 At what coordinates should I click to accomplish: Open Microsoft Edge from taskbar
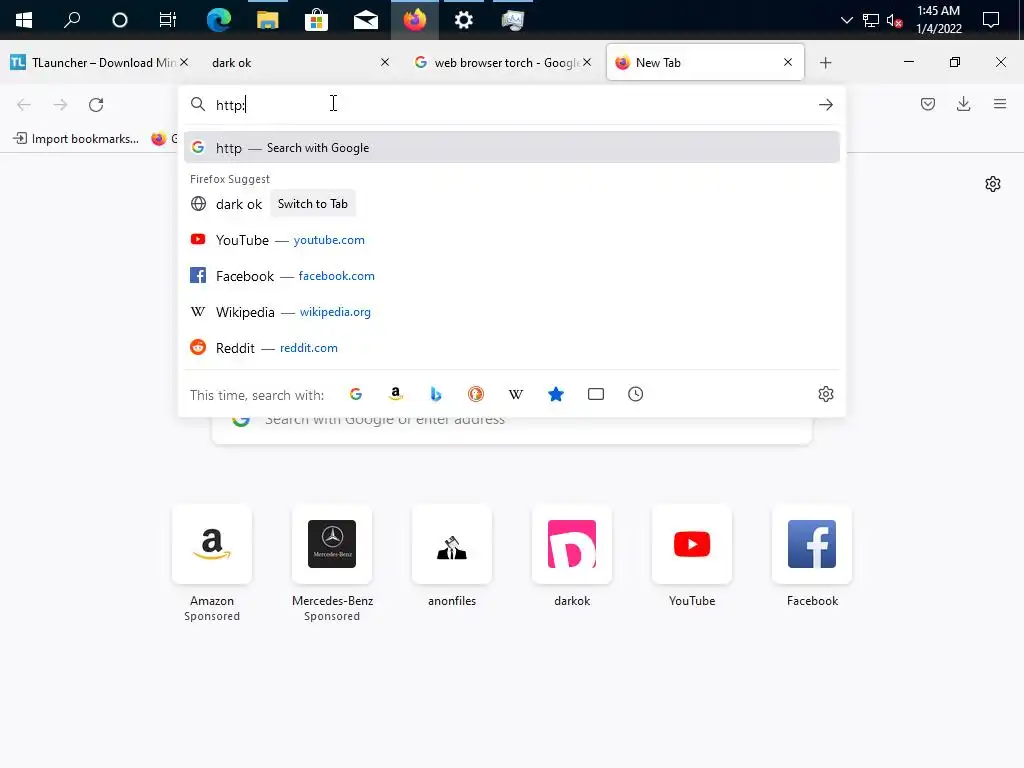point(219,20)
